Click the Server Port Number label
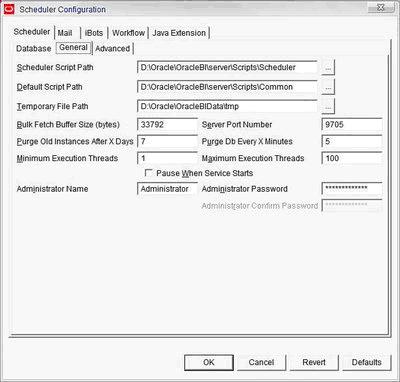The width and height of the screenshot is (400, 382). pyautogui.click(x=237, y=125)
